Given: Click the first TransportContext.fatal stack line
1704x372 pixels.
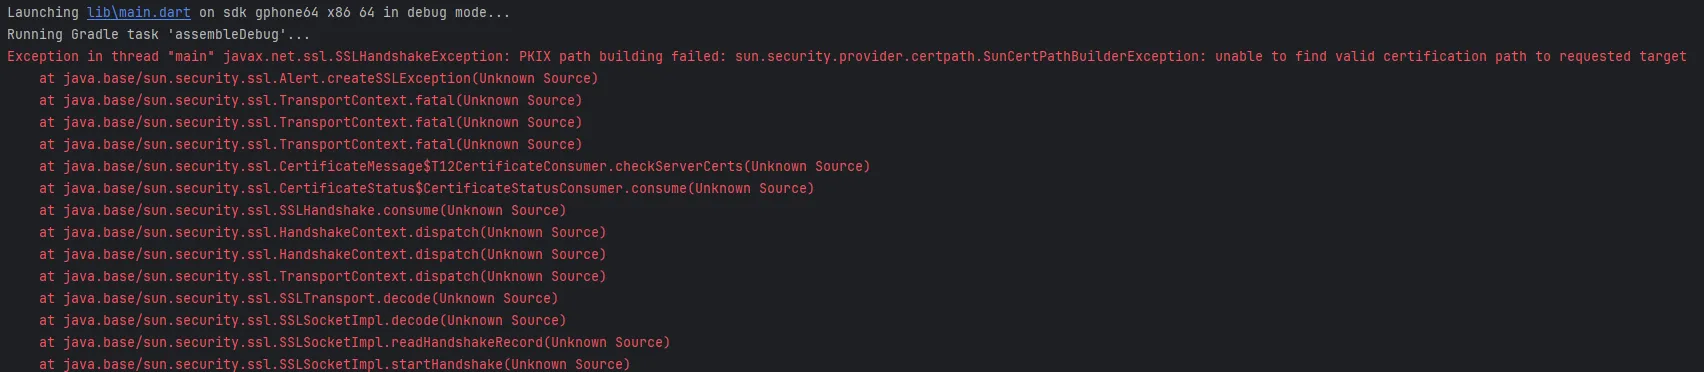Looking at the screenshot, I should coord(311,101).
